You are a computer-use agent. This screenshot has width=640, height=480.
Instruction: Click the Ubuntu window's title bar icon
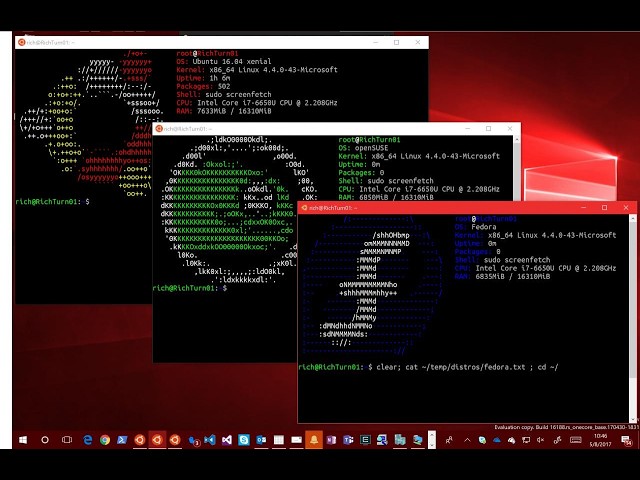pyautogui.click(x=21, y=42)
